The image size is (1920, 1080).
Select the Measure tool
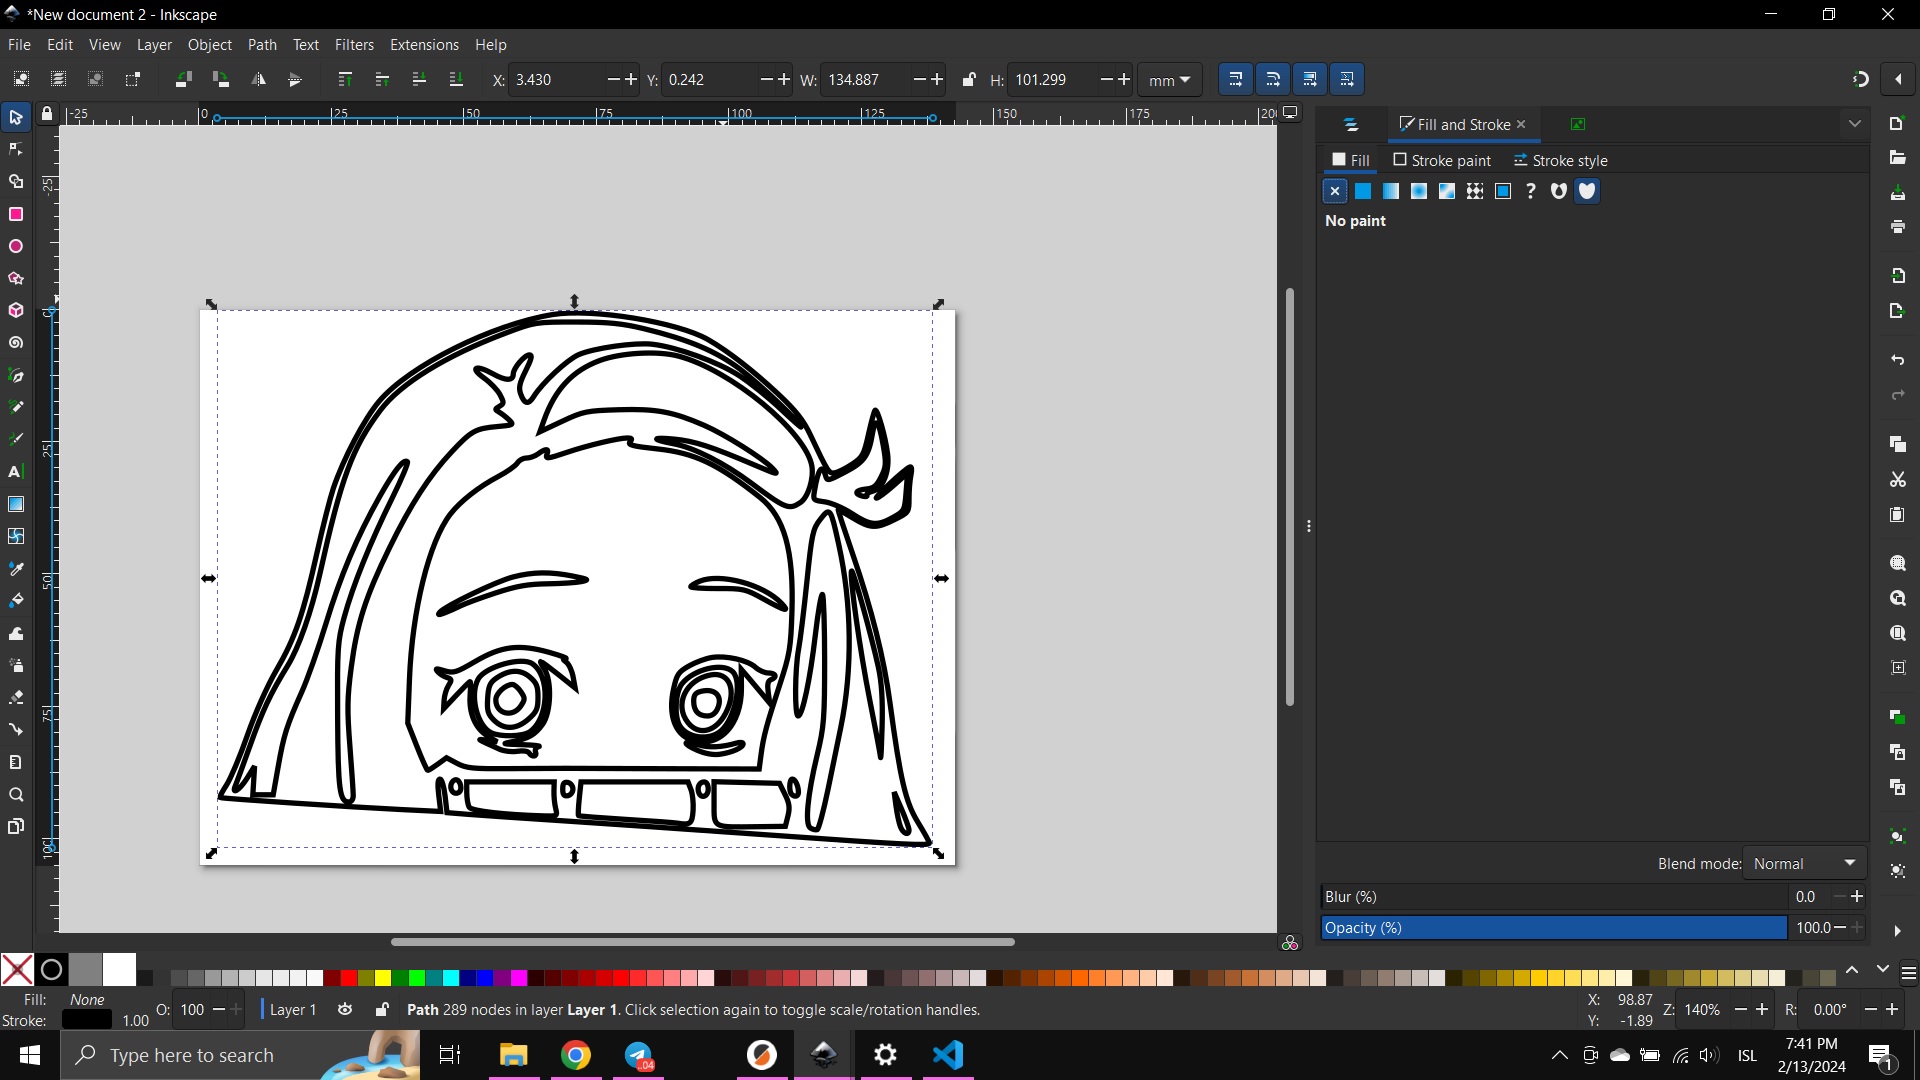(16, 763)
